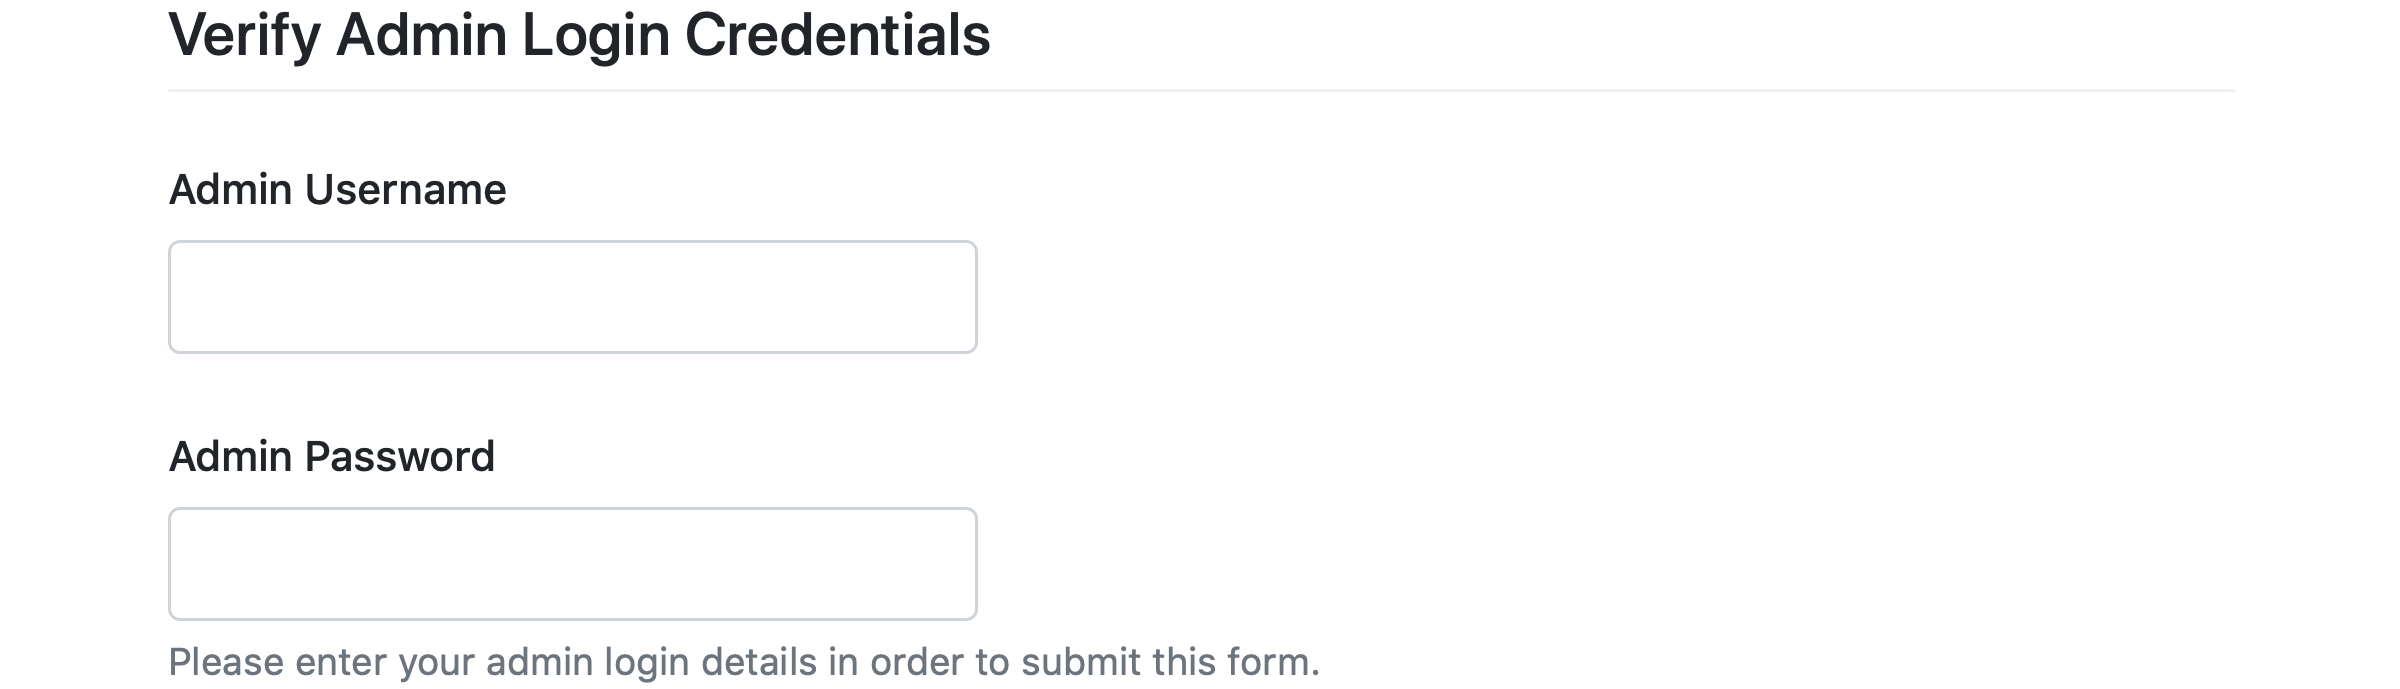Click the word "Password" in the label
Image resolution: width=2400 pixels, height=689 pixels.
click(x=399, y=457)
